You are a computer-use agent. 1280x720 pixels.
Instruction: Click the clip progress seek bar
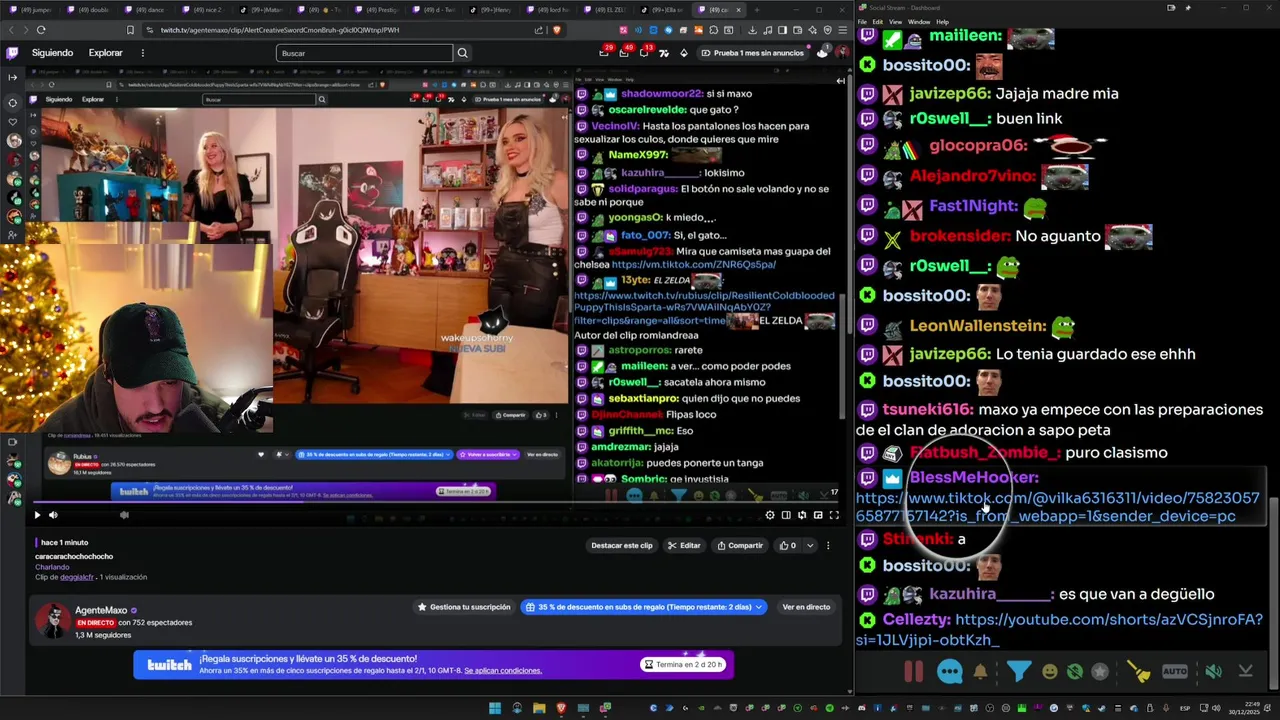[x=437, y=503]
